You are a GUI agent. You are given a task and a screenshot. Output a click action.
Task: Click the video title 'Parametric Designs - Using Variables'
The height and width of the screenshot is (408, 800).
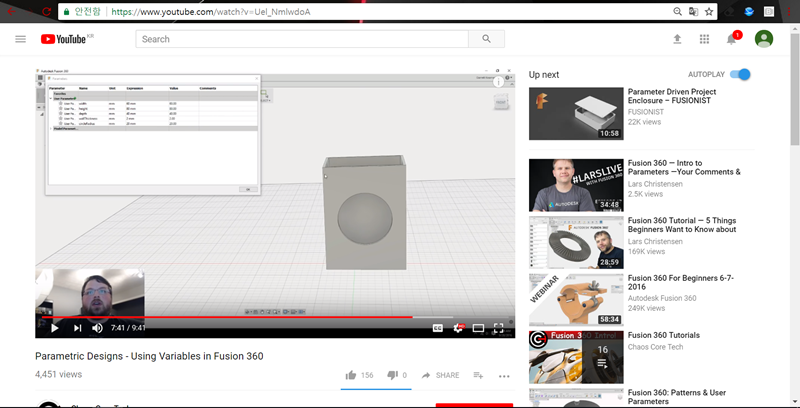pyautogui.click(x=149, y=356)
